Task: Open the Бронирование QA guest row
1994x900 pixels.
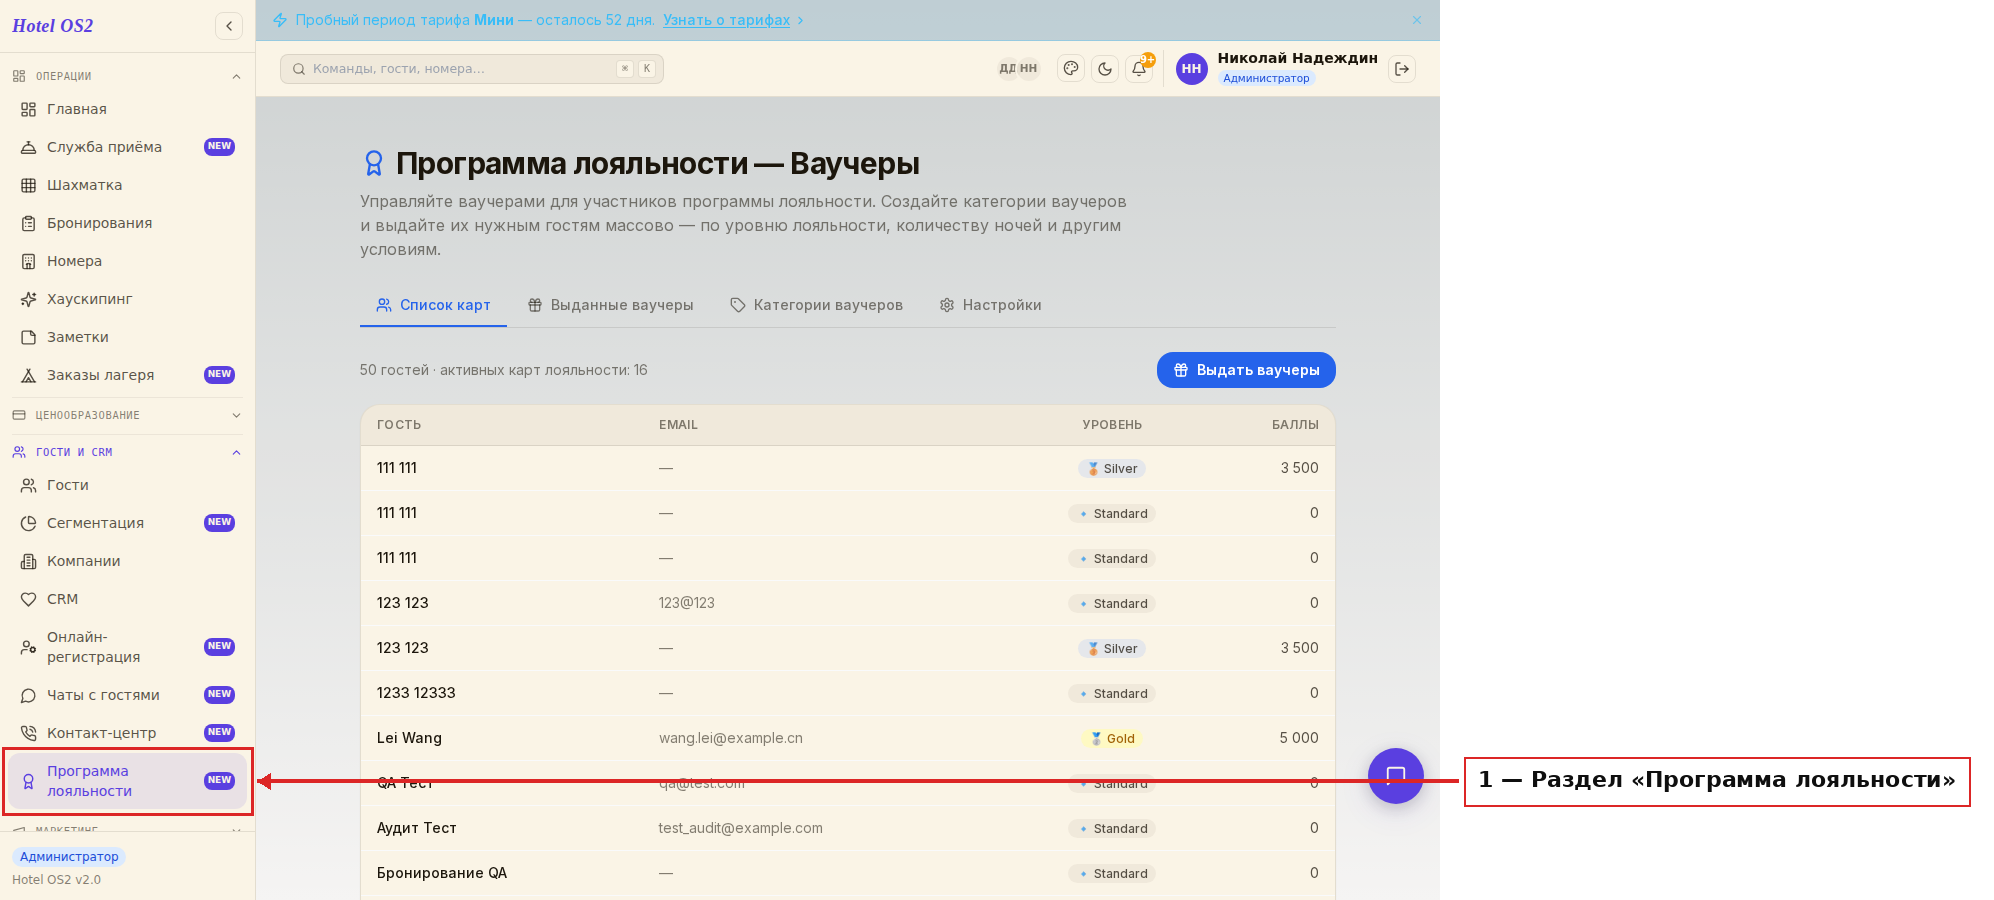Action: click(x=848, y=873)
